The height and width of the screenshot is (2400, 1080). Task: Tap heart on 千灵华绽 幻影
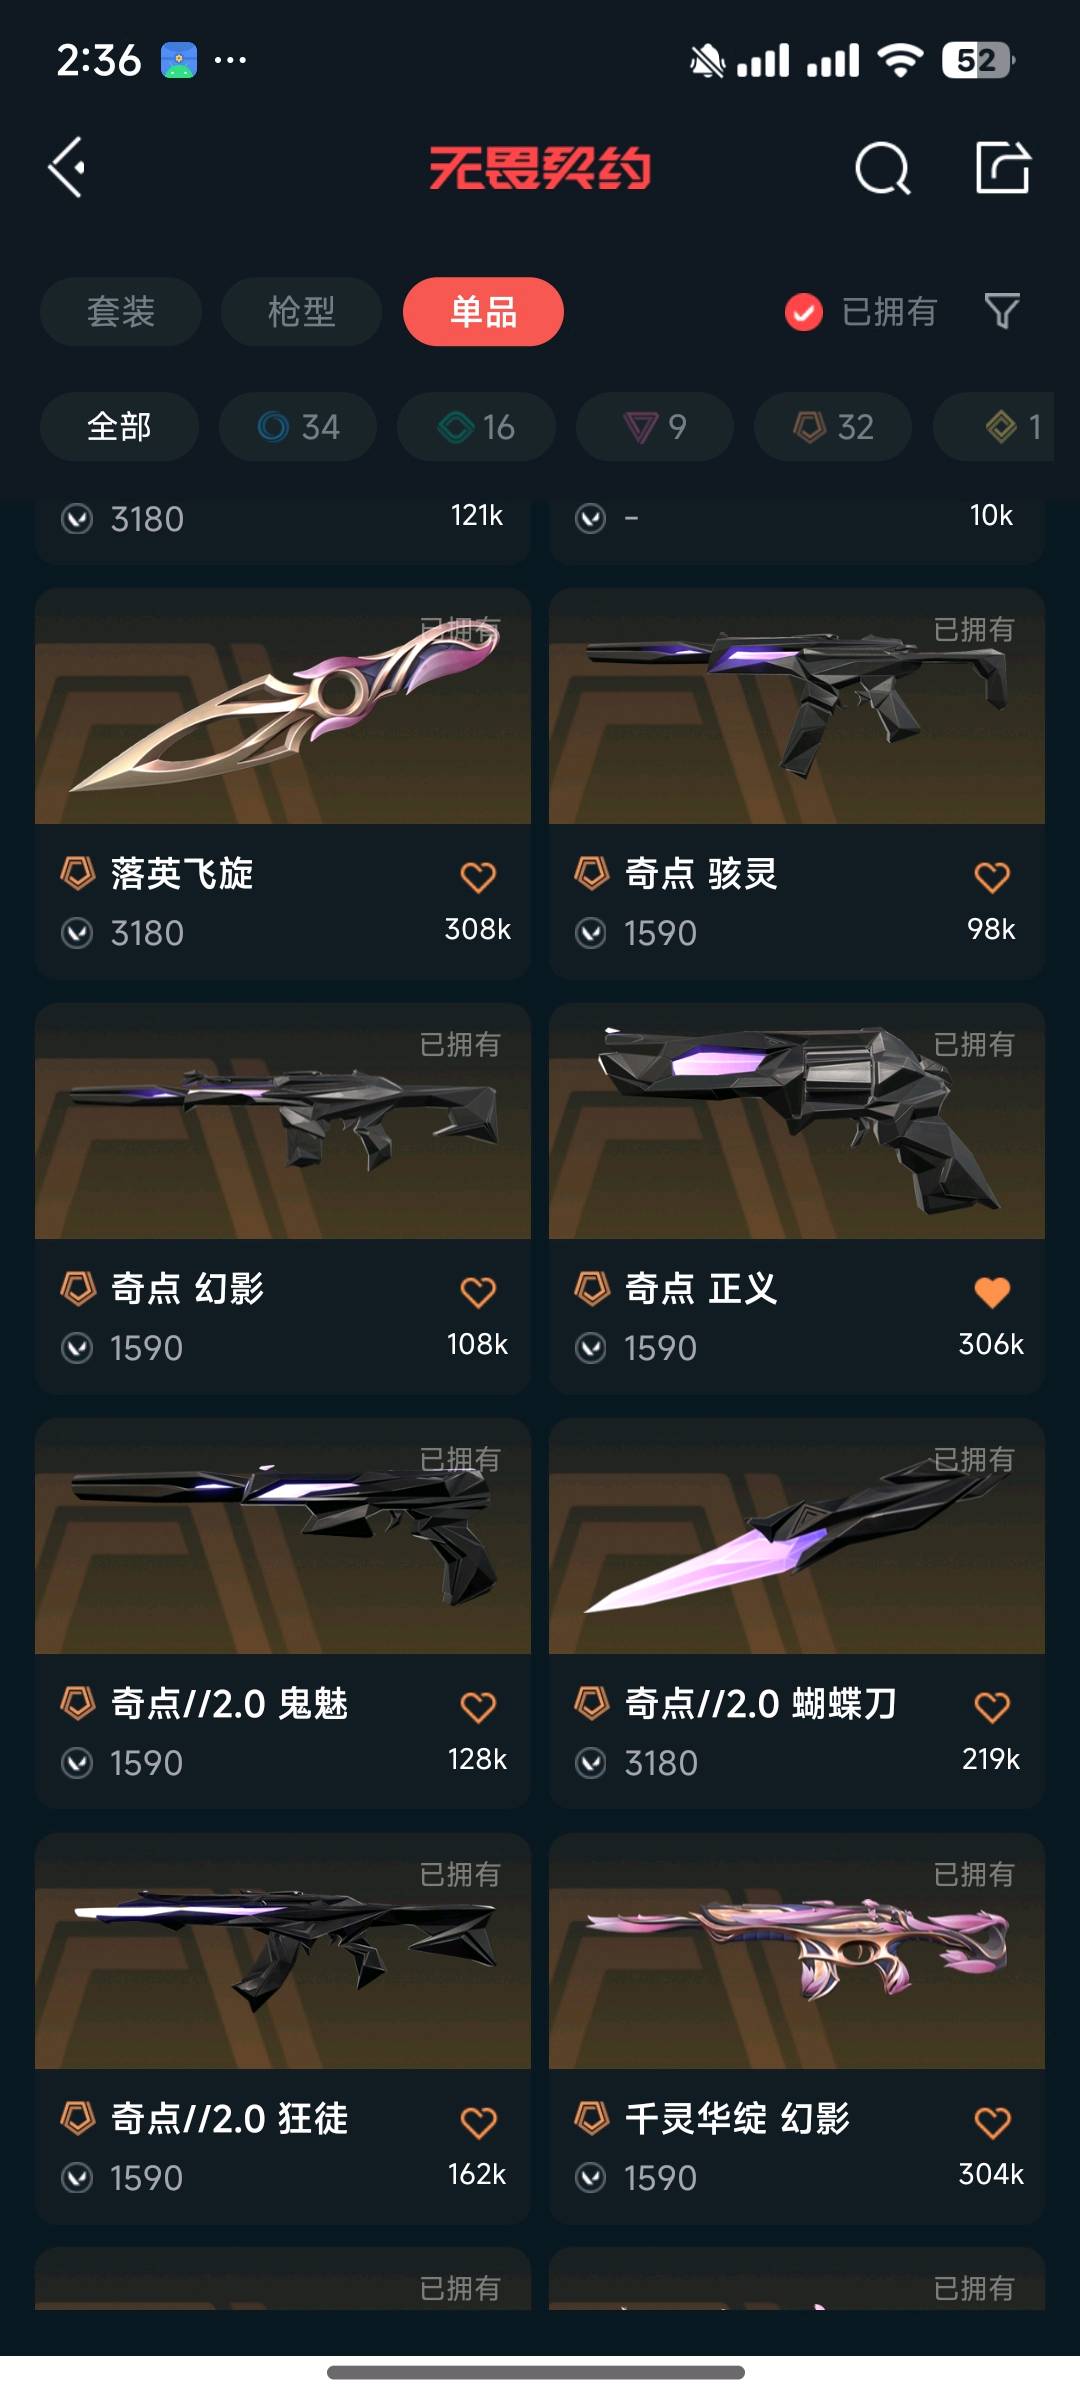pyautogui.click(x=992, y=2122)
